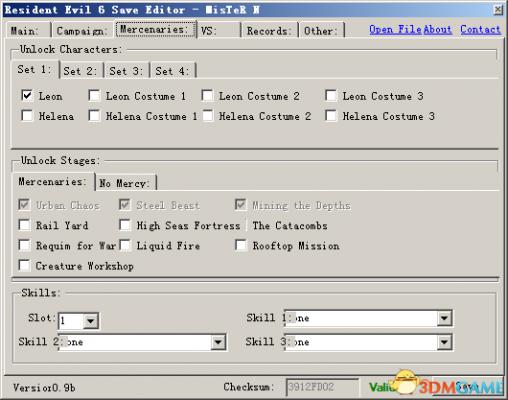Screen dimensions: 508x400
Task: Unlock the Rail Yard stage
Action: point(24,225)
